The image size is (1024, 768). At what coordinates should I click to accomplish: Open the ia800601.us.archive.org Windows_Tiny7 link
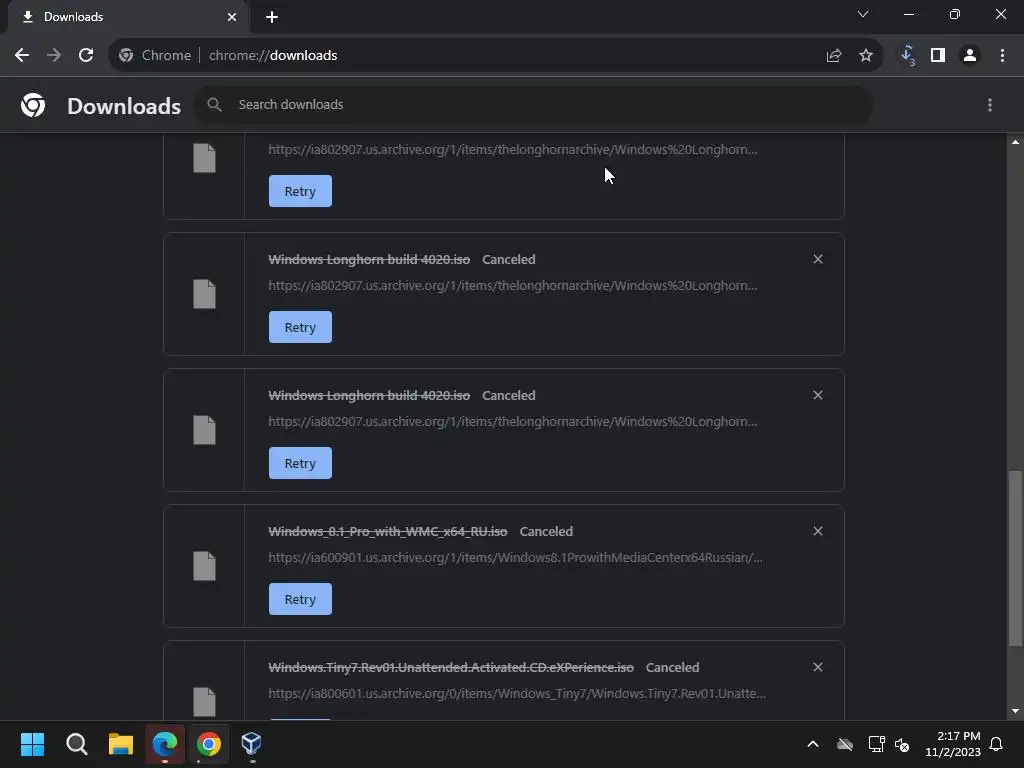pos(517,694)
